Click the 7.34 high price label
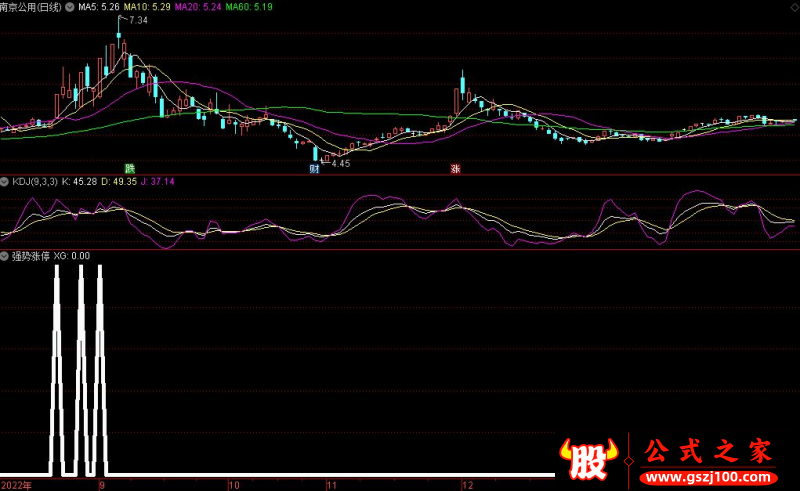This screenshot has height=491, width=800. point(138,21)
